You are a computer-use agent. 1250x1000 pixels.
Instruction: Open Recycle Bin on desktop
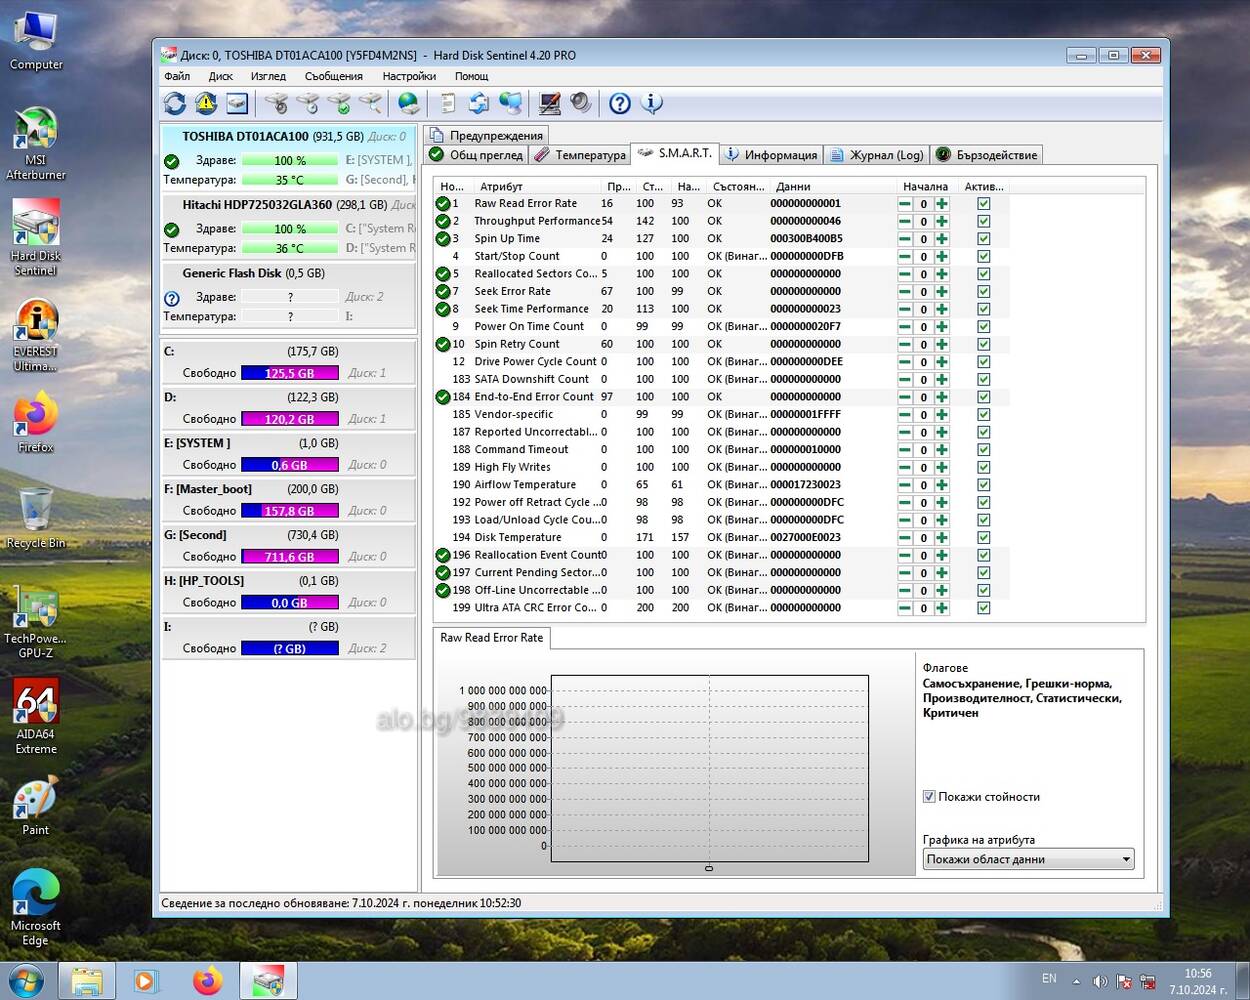click(x=36, y=517)
